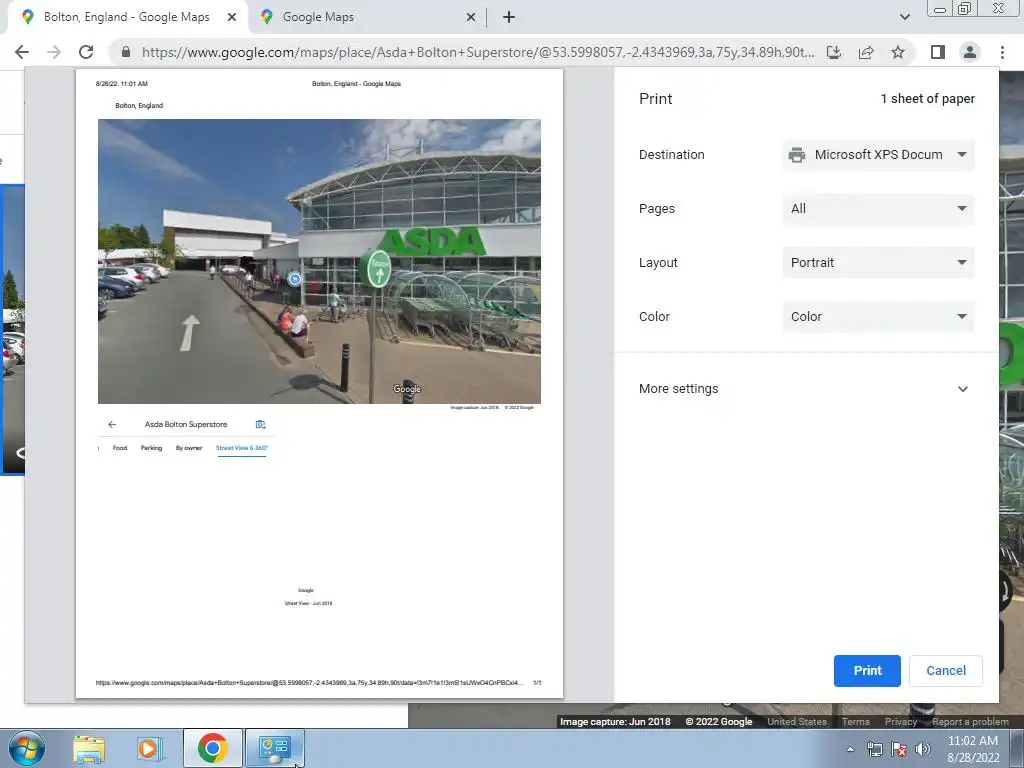Image resolution: width=1024 pixels, height=768 pixels.
Task: Click the volume speaker tray icon
Action: pos(923,749)
